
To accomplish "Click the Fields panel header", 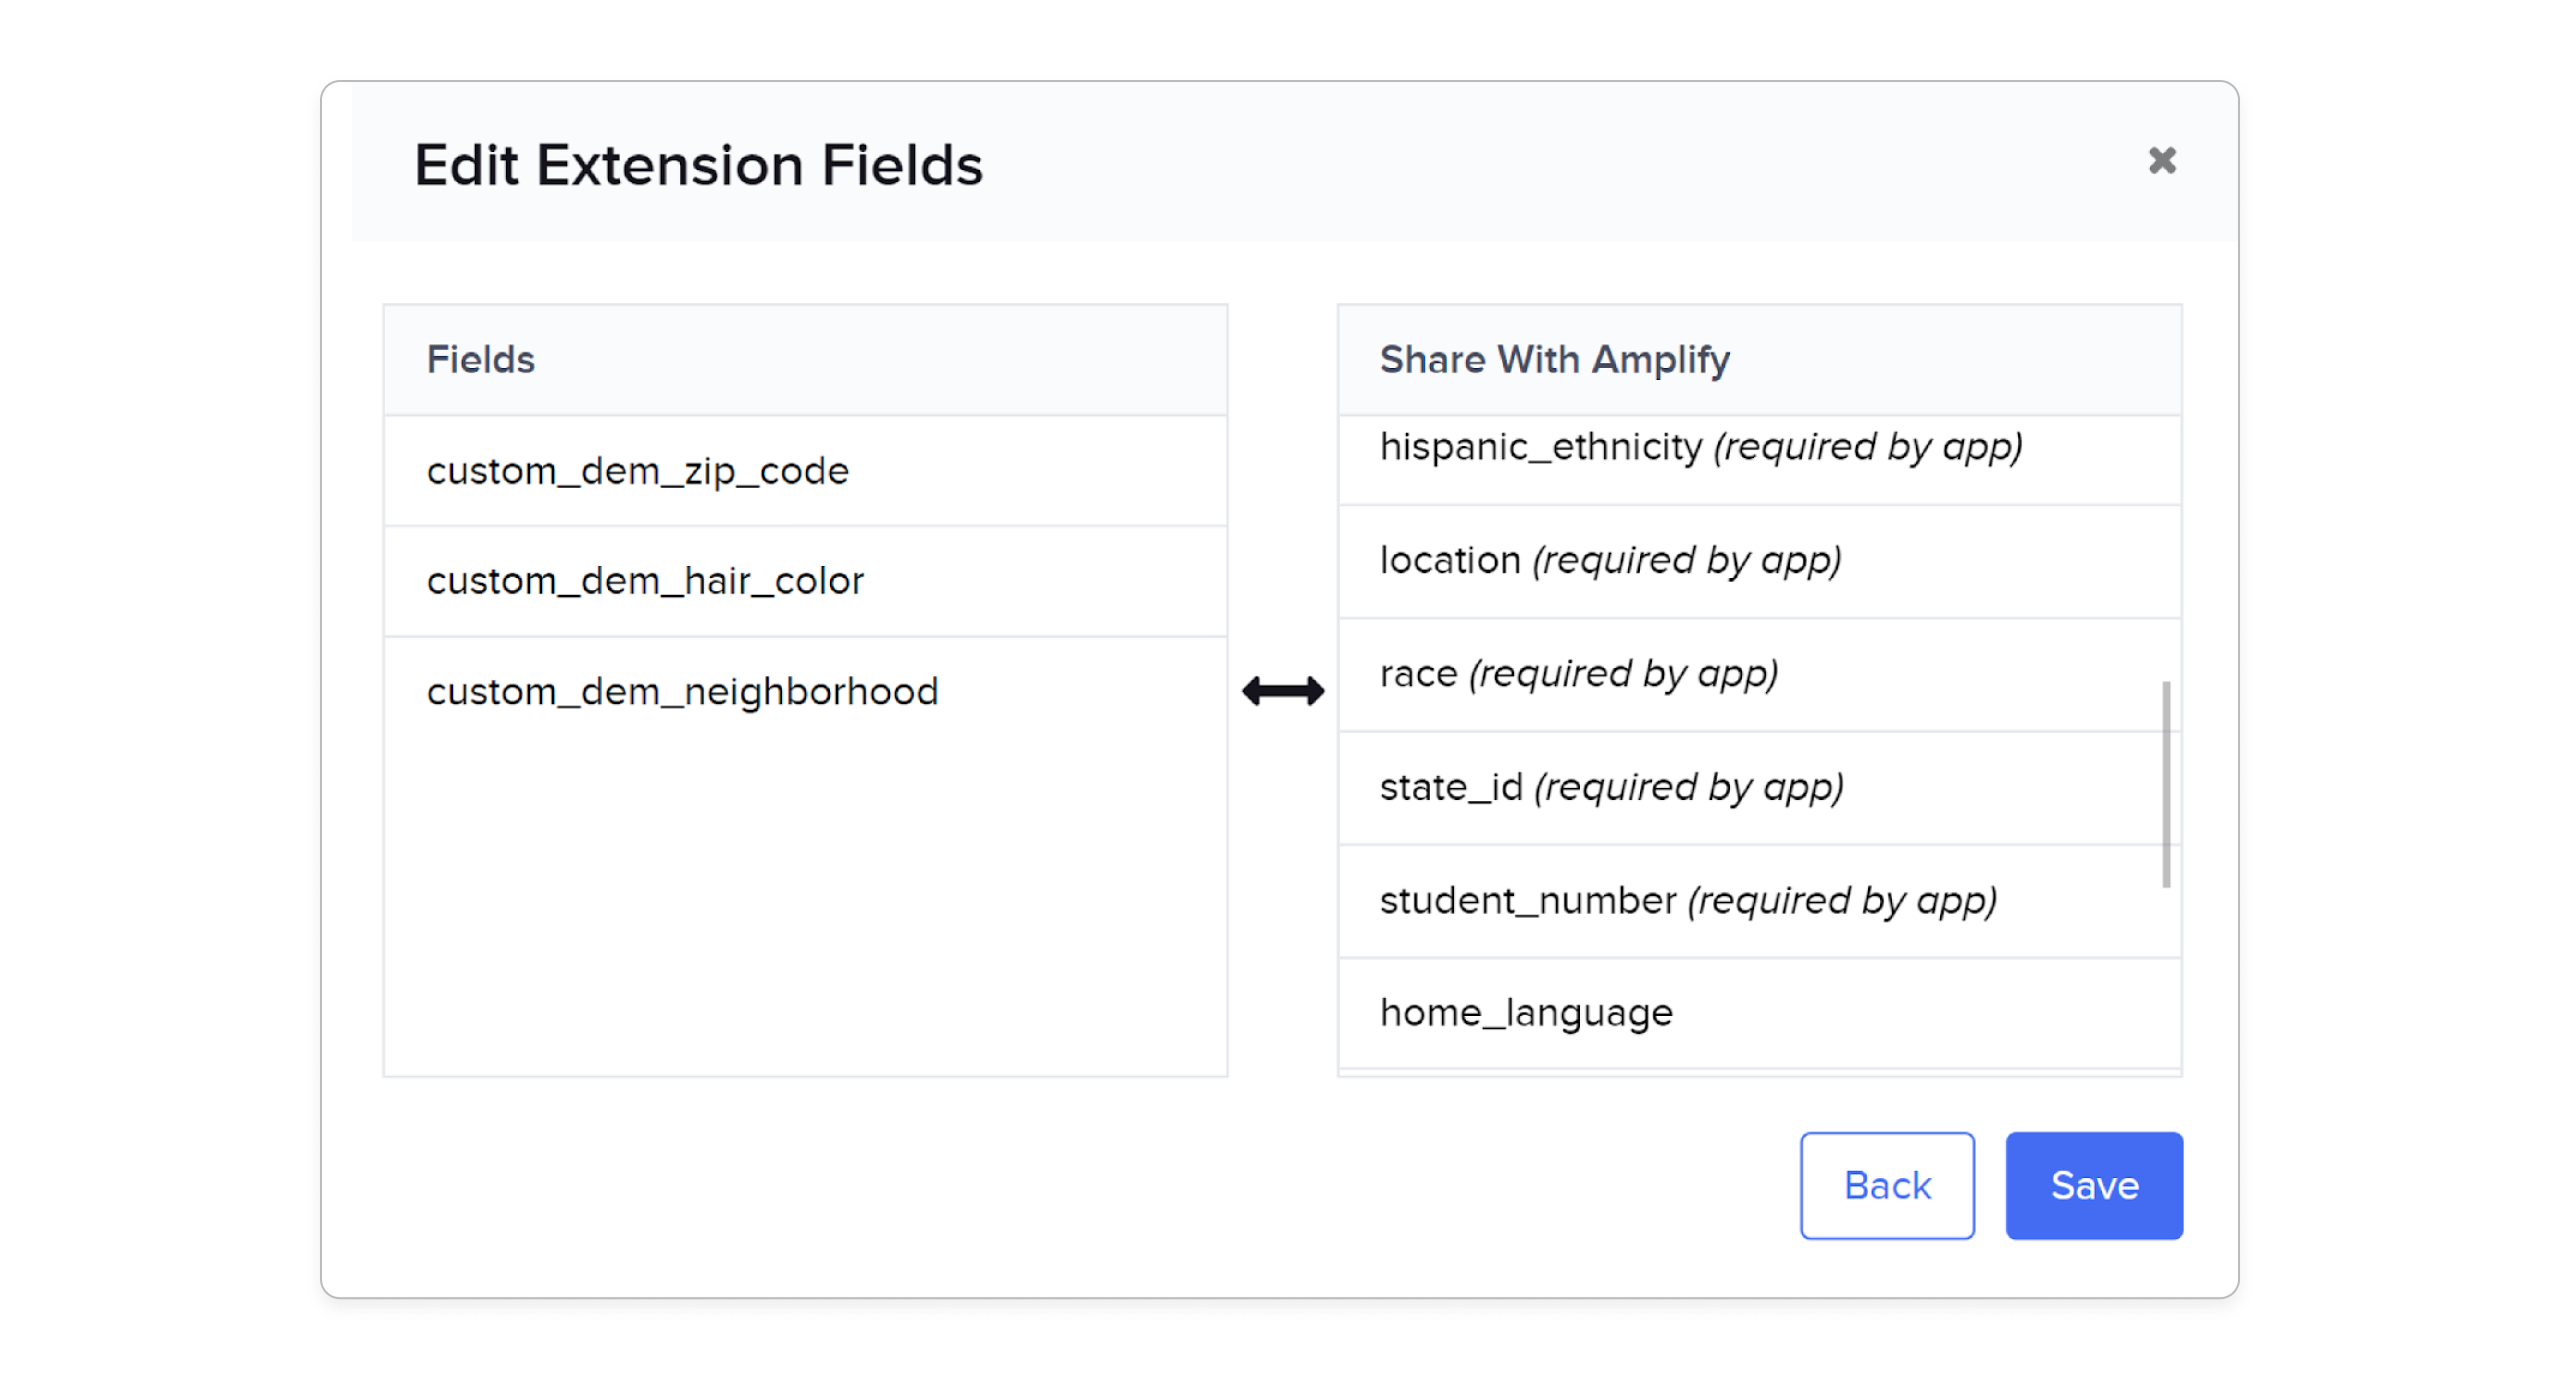I will pyautogui.click(x=481, y=359).
